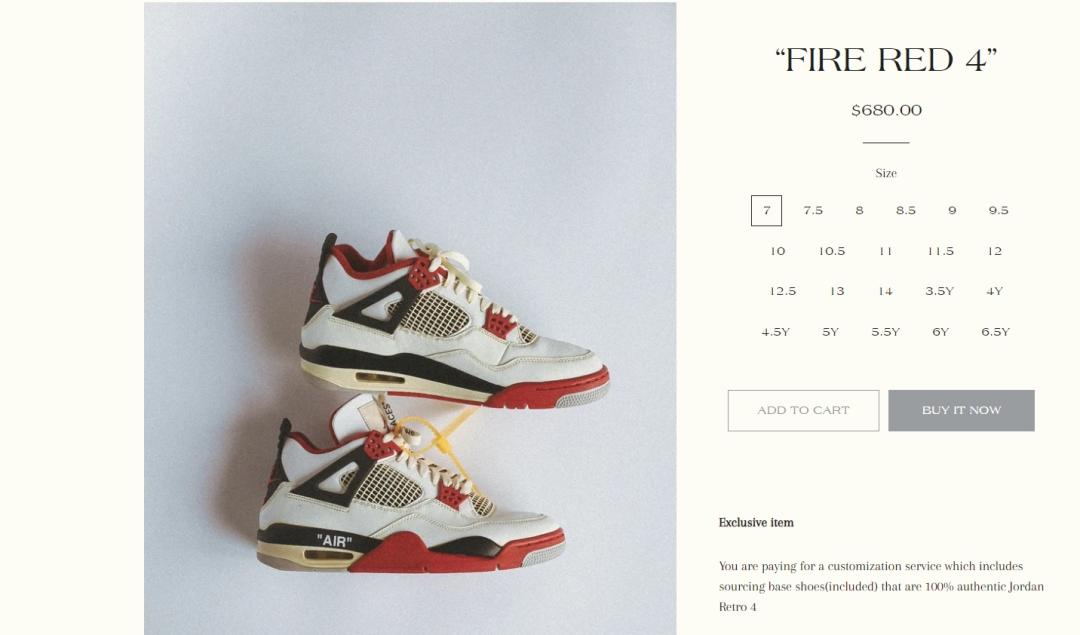This screenshot has width=1080, height=635.
Task: Pick size 8
Action: 859,211
